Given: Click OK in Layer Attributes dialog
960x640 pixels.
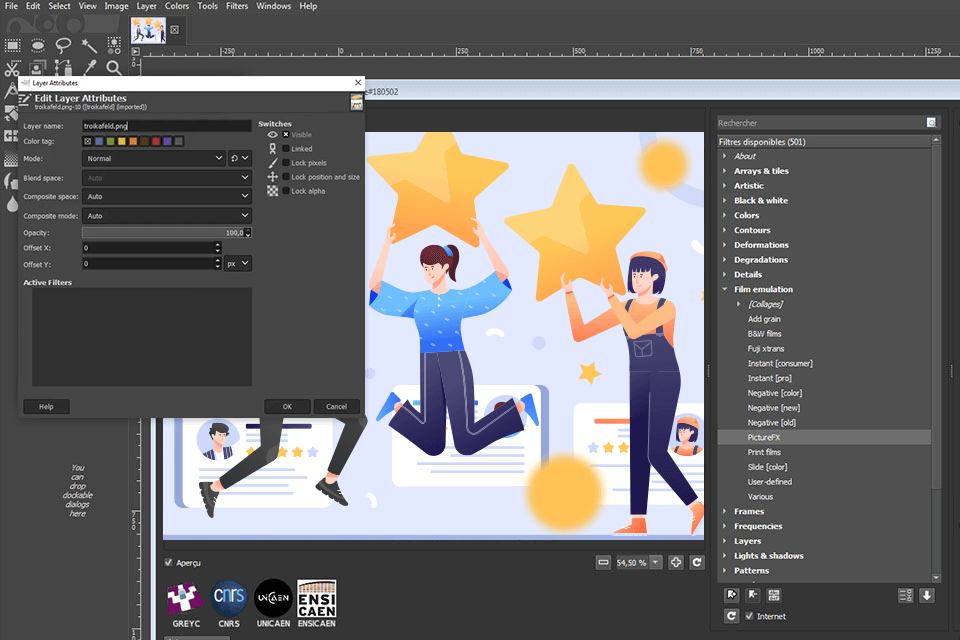Looking at the screenshot, I should [x=287, y=407].
